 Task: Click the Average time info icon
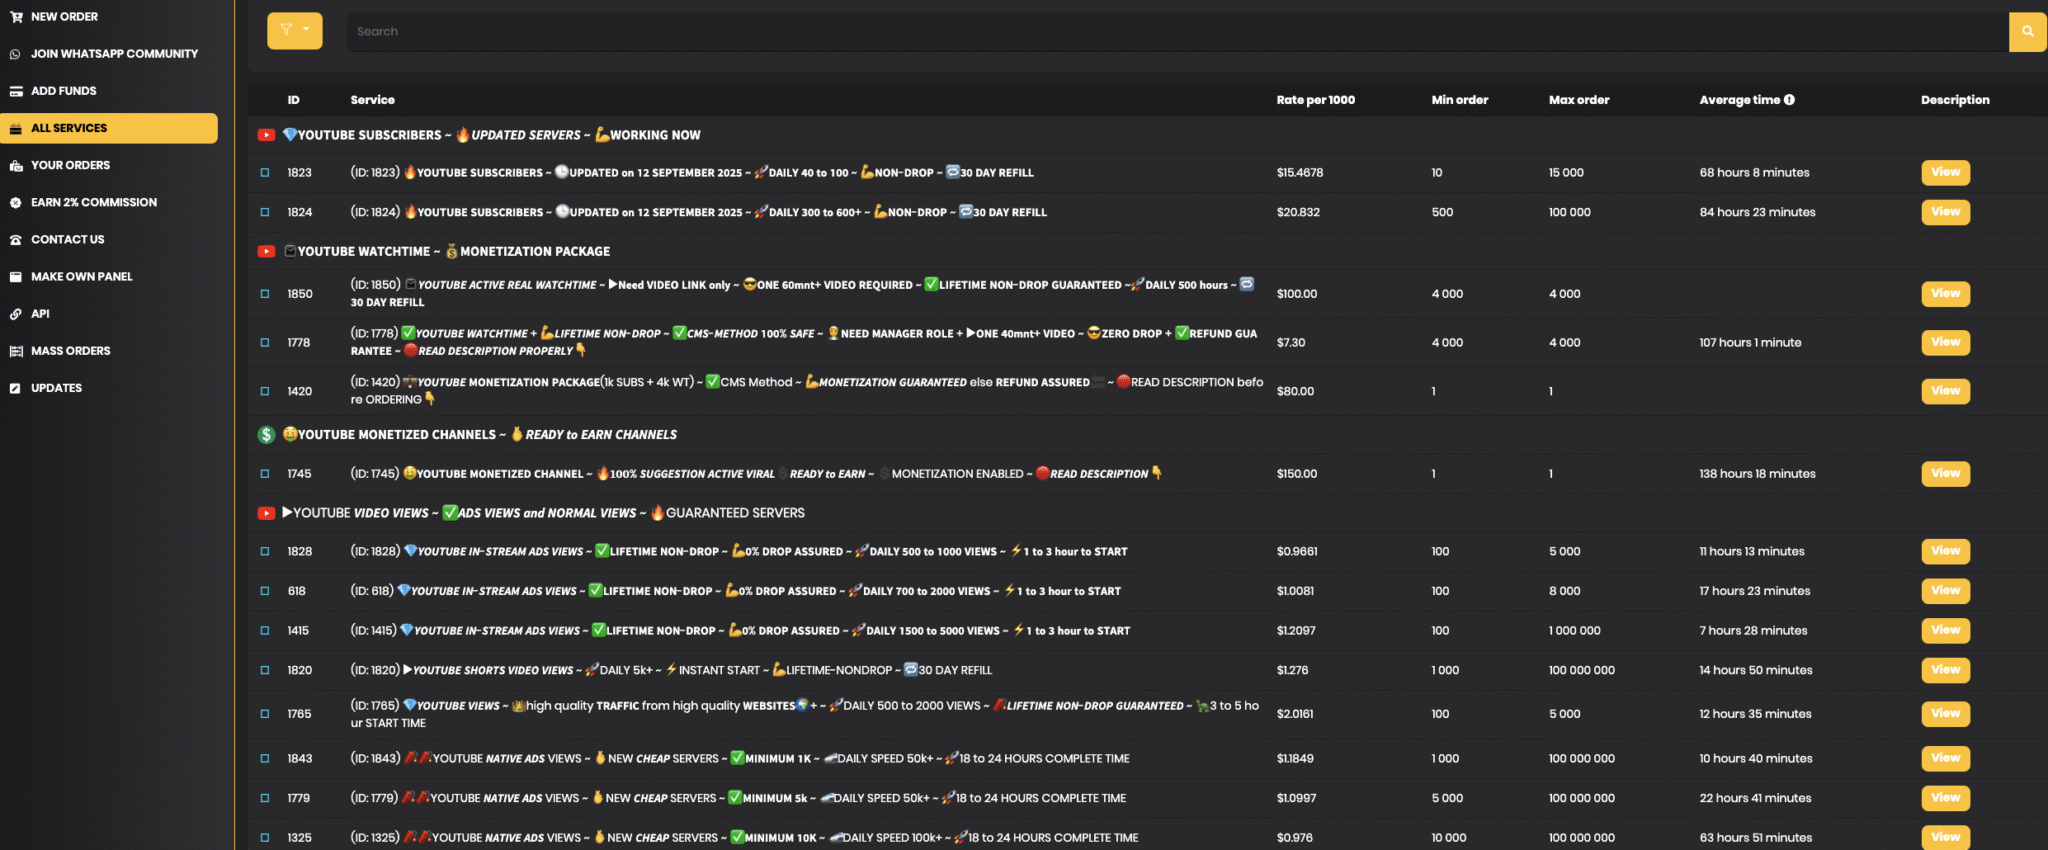pos(1789,100)
